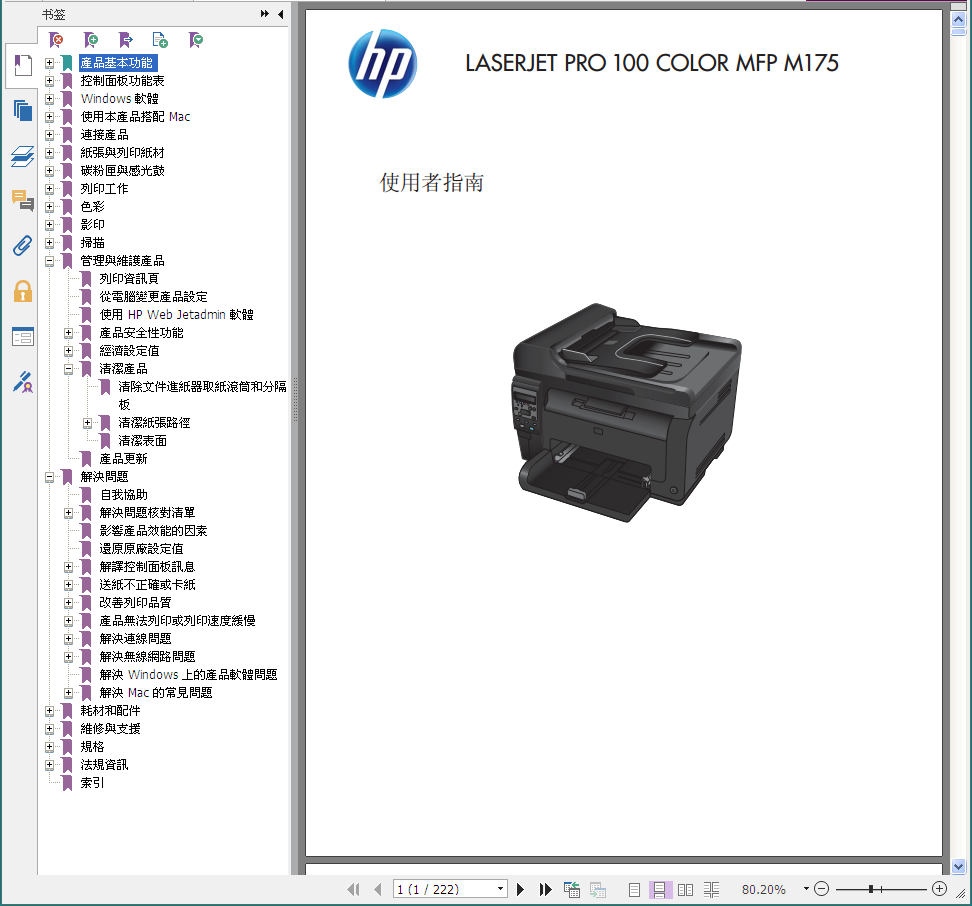Go to the next page
972x906 pixels.
(x=521, y=889)
